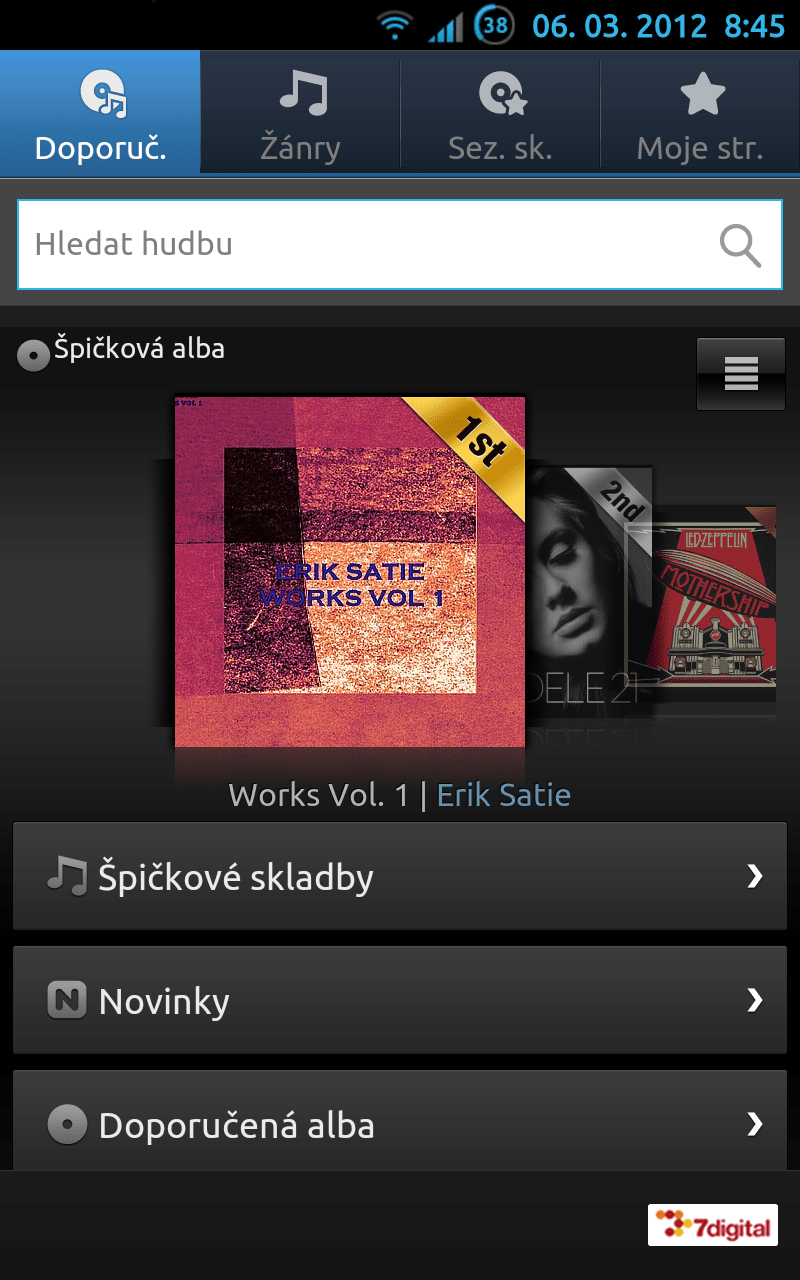Select the Adele 21 album cover
The height and width of the screenshot is (1280, 800).
click(x=588, y=592)
